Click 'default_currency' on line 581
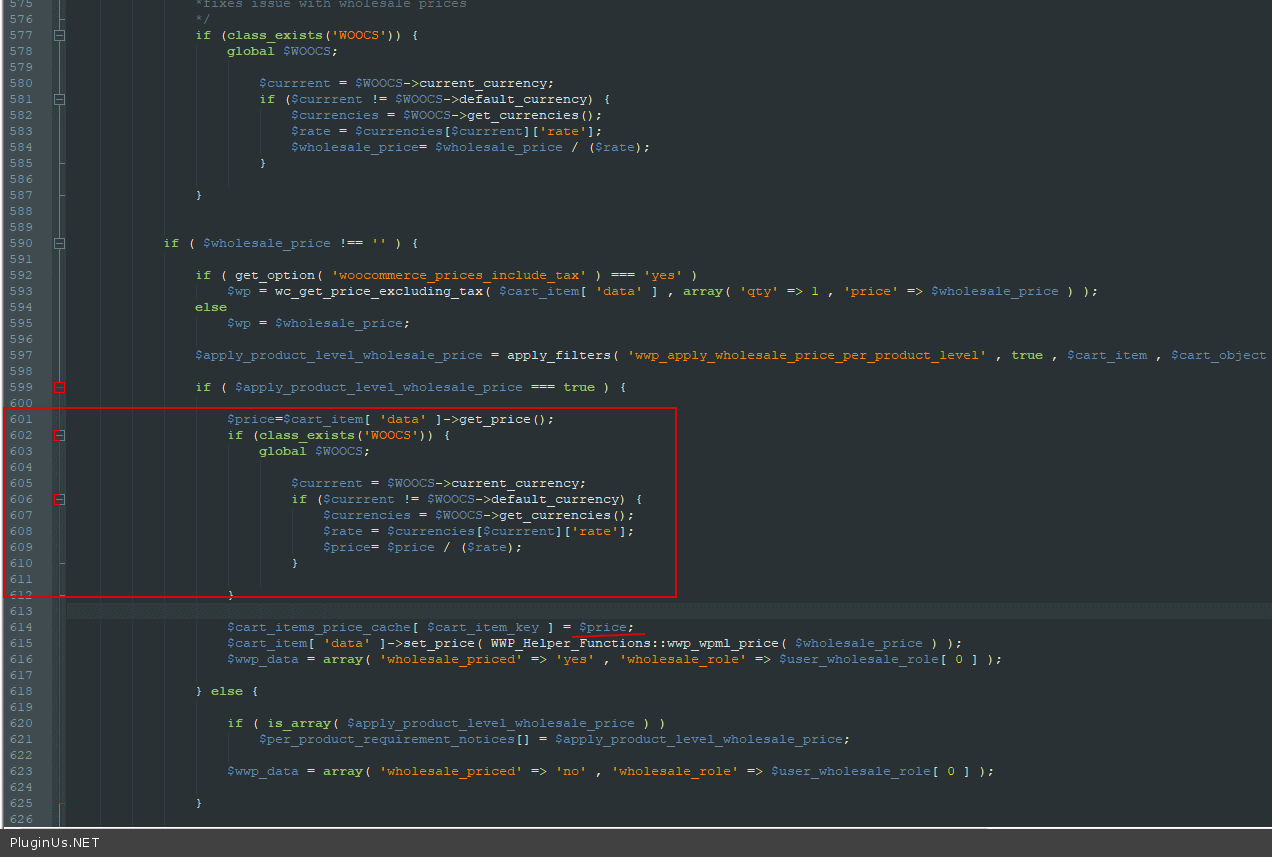Image resolution: width=1272 pixels, height=857 pixels. point(523,99)
